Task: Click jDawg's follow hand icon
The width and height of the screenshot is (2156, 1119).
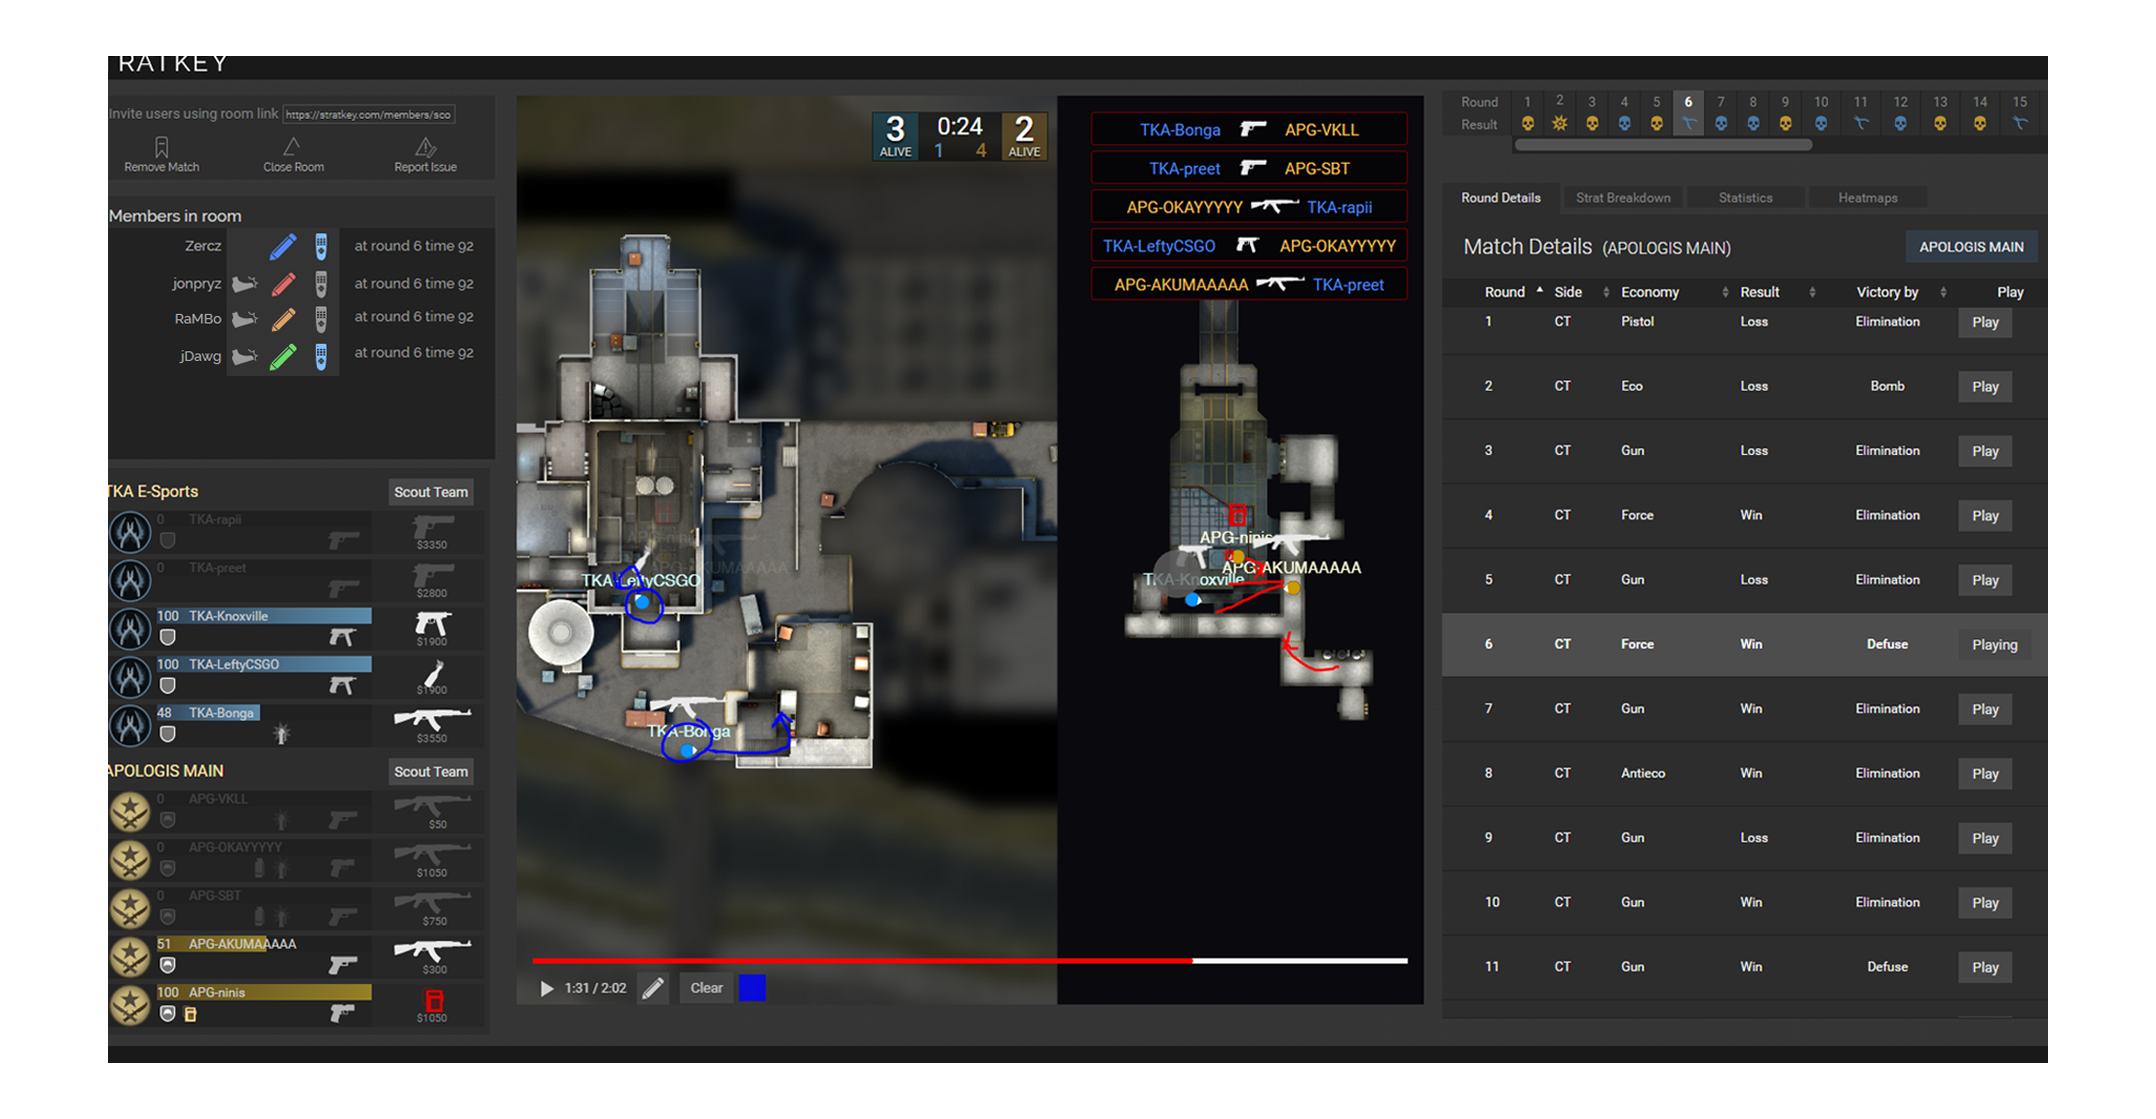Action: [245, 356]
